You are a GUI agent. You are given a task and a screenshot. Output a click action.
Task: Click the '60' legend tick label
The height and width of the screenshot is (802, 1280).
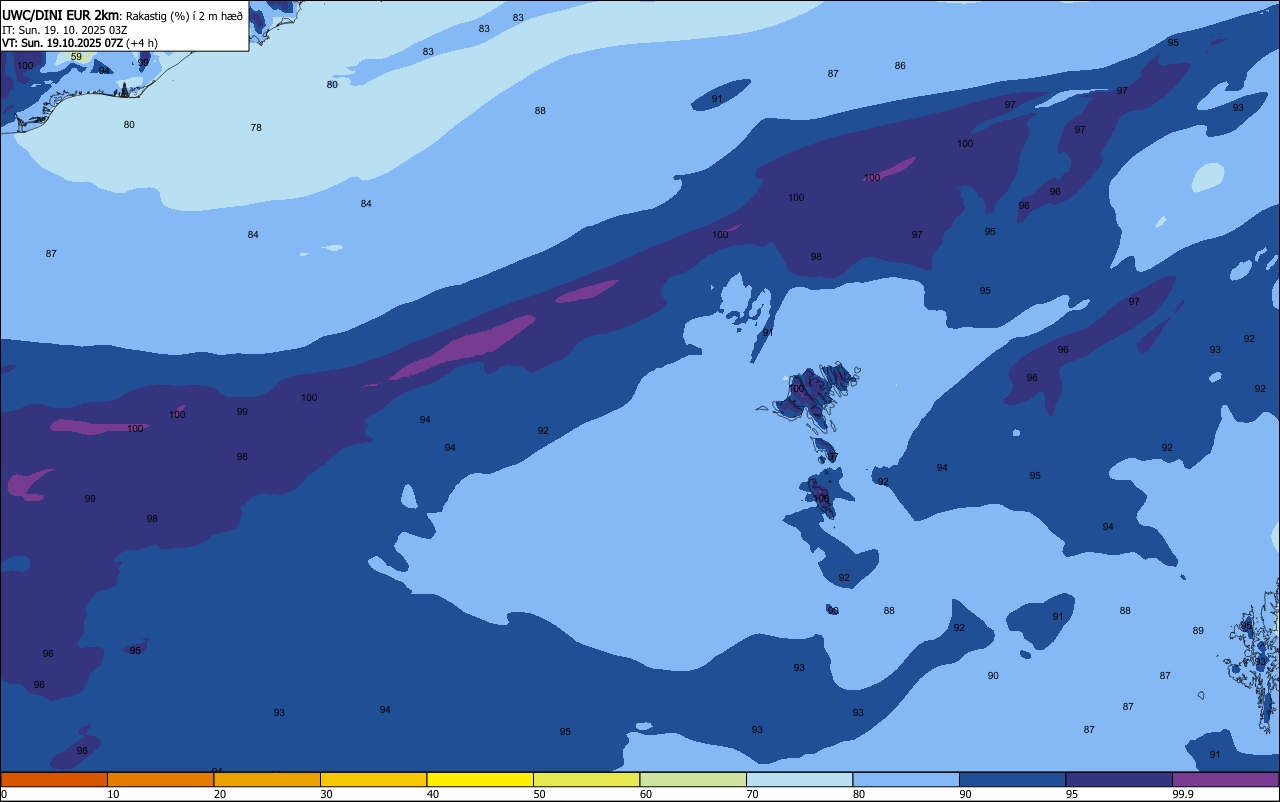[x=645, y=794]
